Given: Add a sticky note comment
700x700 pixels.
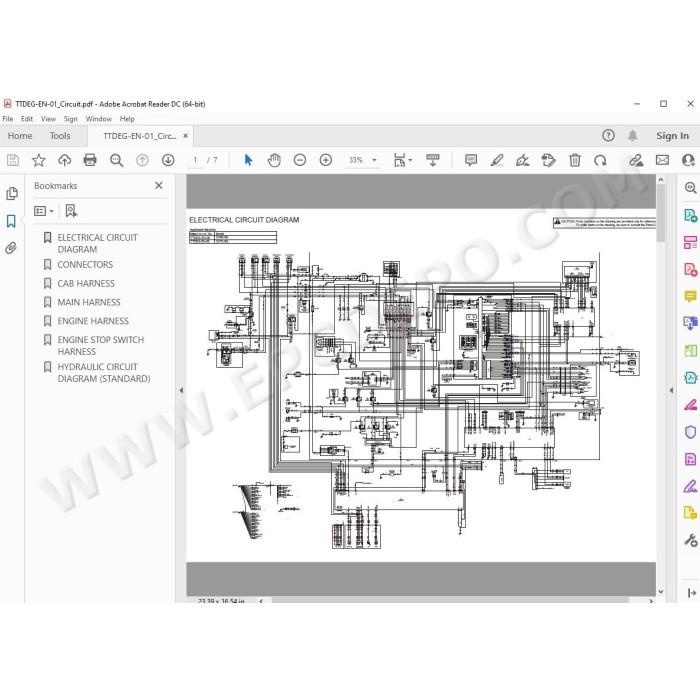Looking at the screenshot, I should [x=471, y=160].
